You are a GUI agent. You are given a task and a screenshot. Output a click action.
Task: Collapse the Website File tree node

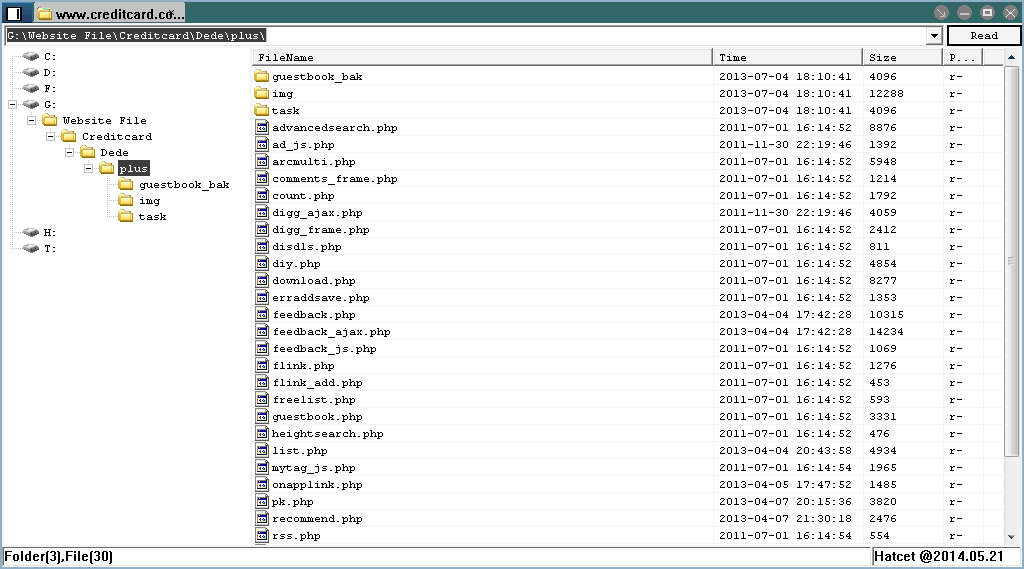31,120
